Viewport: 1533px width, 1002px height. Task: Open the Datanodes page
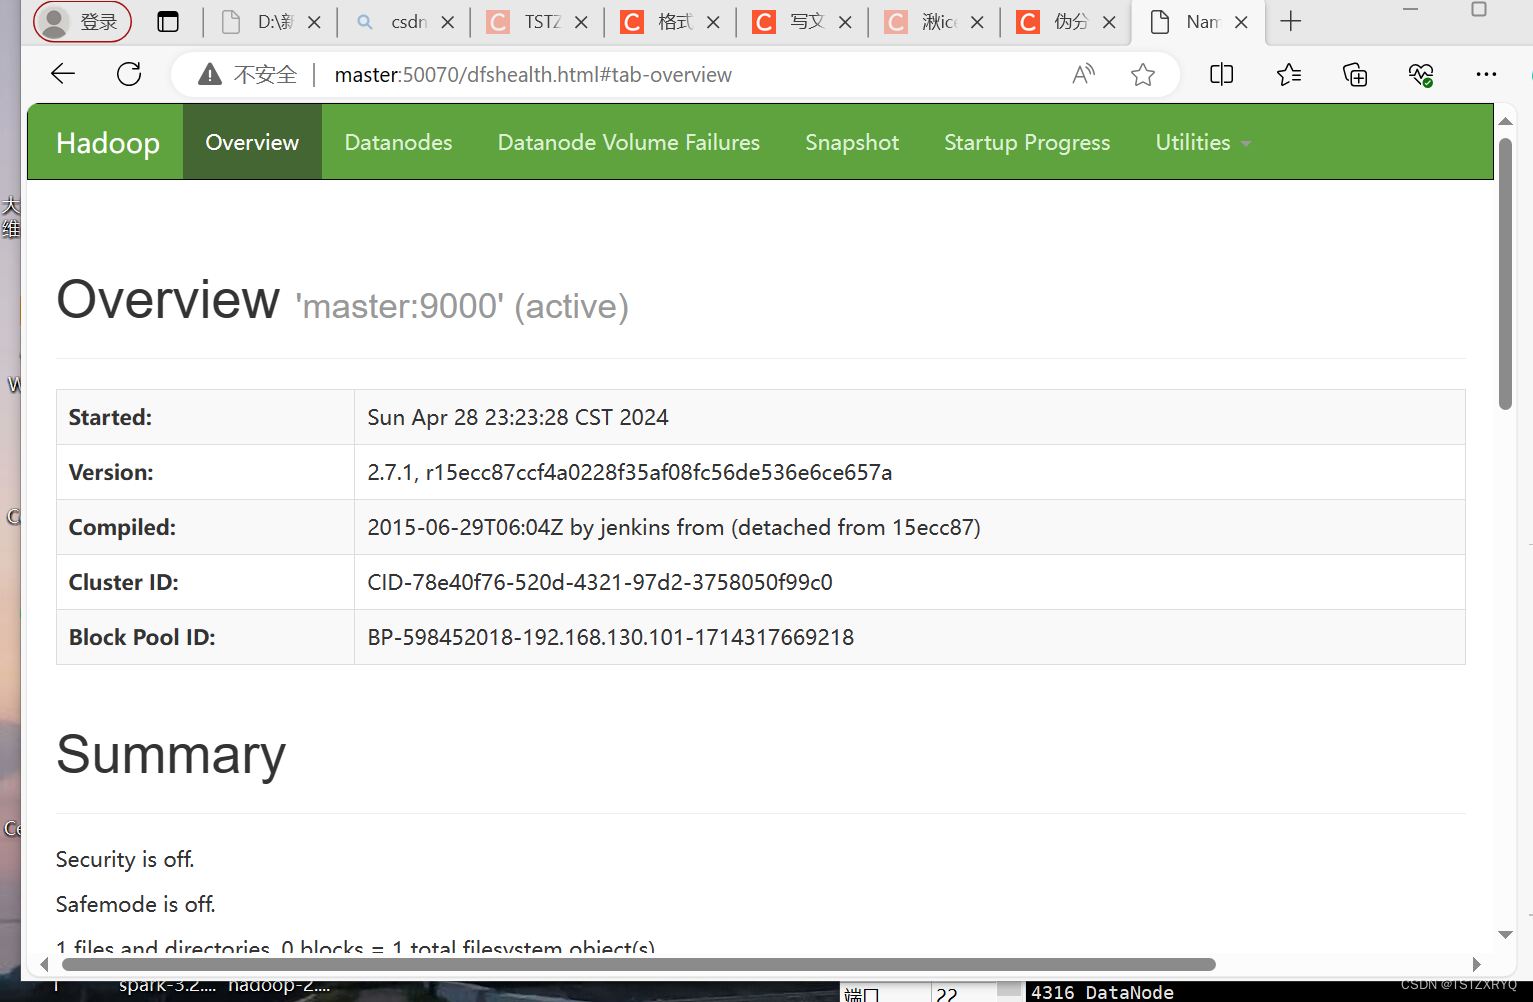398,142
